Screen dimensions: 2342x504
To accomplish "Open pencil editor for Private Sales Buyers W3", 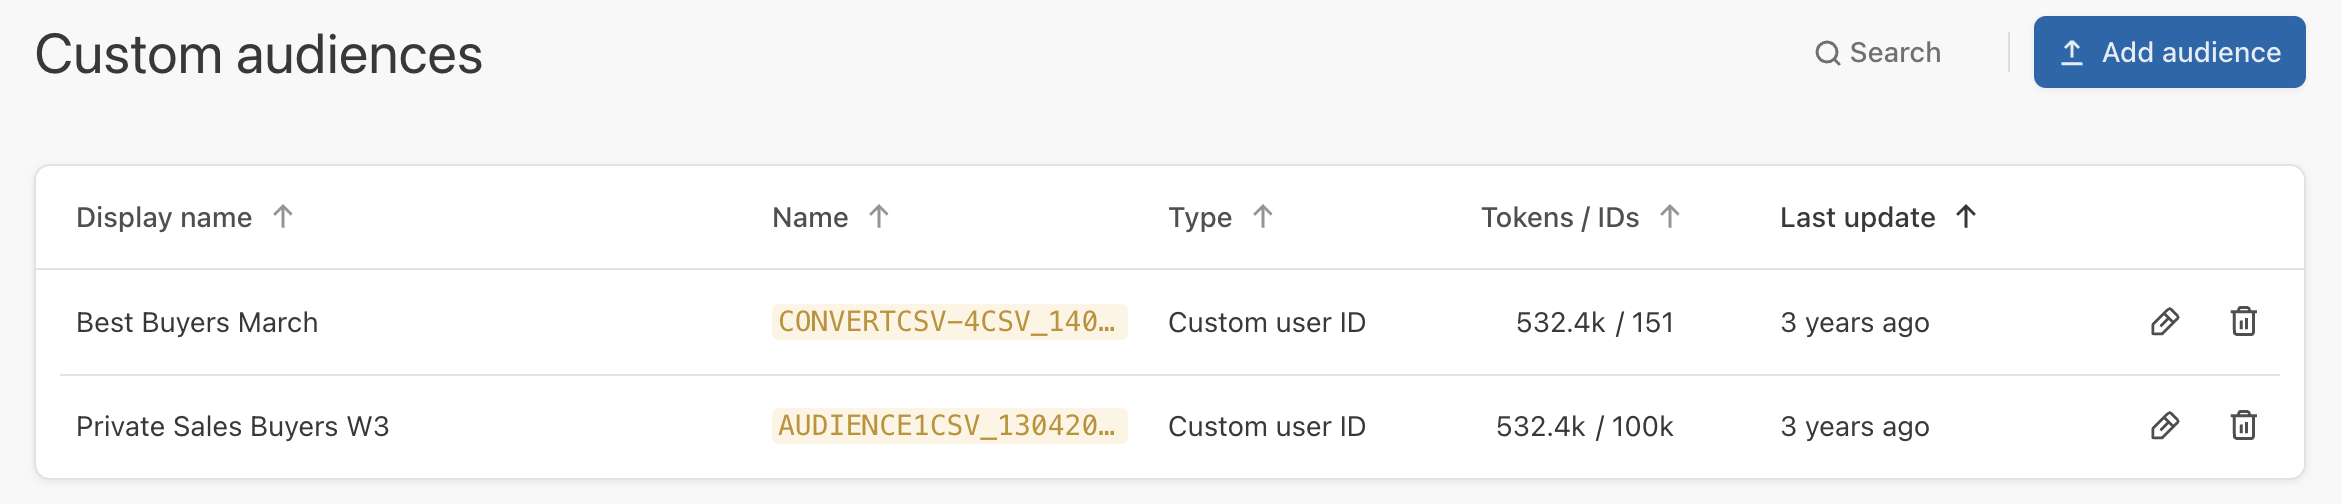I will pos(2164,426).
